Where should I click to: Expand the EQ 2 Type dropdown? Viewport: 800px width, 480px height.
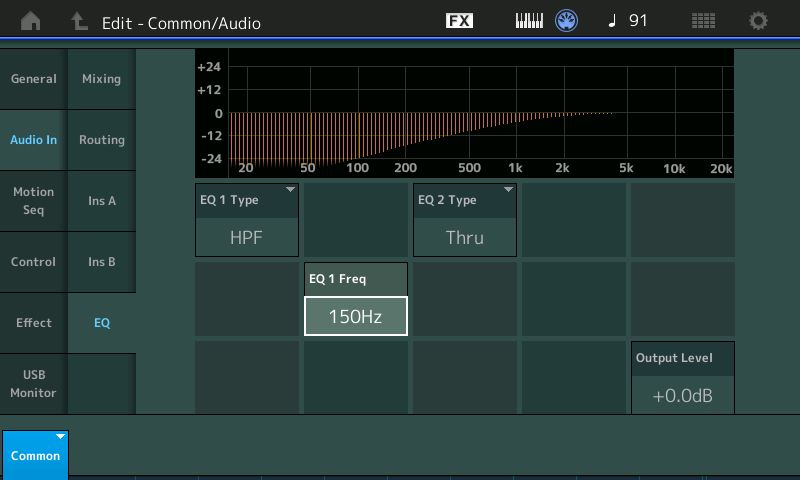tap(465, 220)
